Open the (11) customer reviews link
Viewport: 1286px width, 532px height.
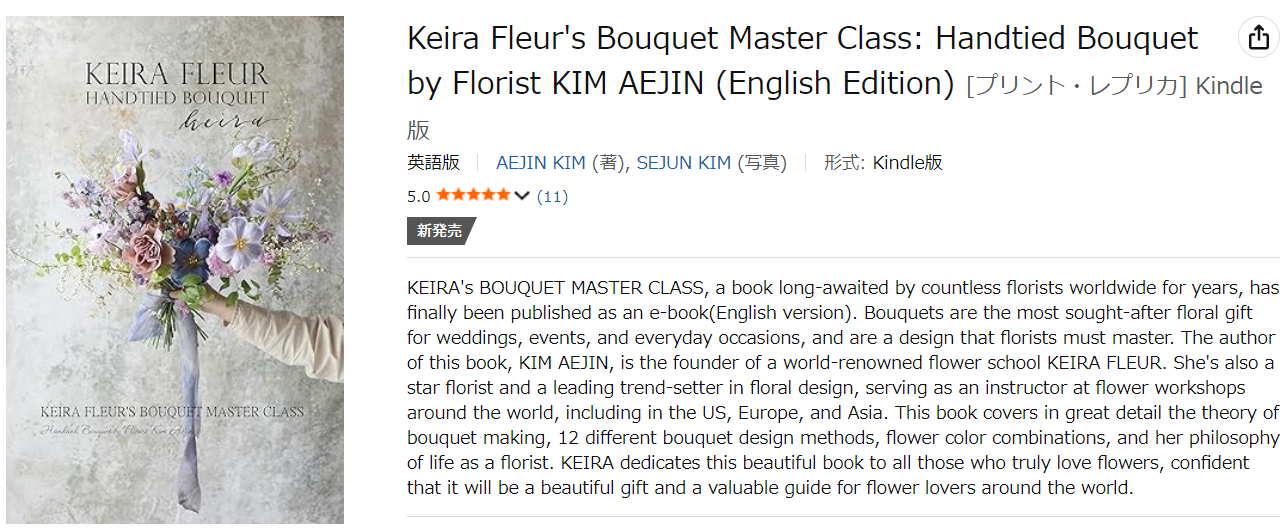(552, 196)
